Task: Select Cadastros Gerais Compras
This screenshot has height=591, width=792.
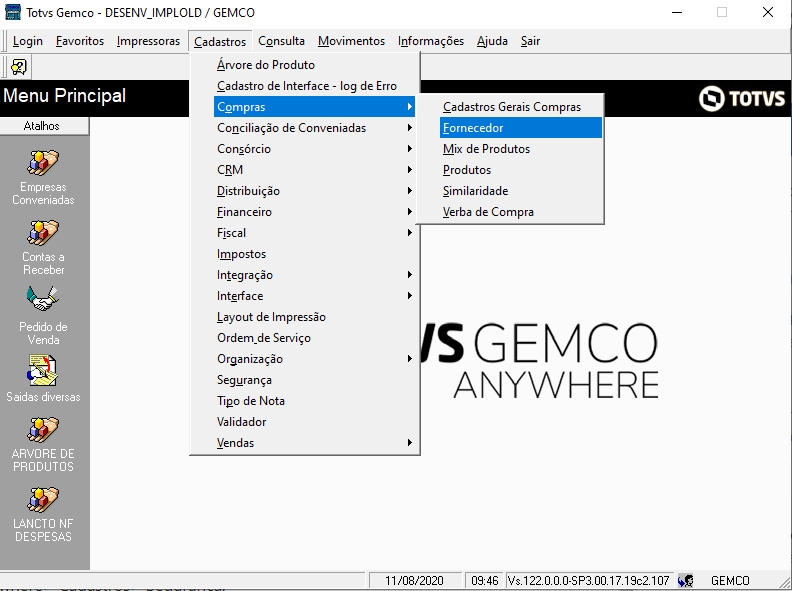Action: coord(521,107)
